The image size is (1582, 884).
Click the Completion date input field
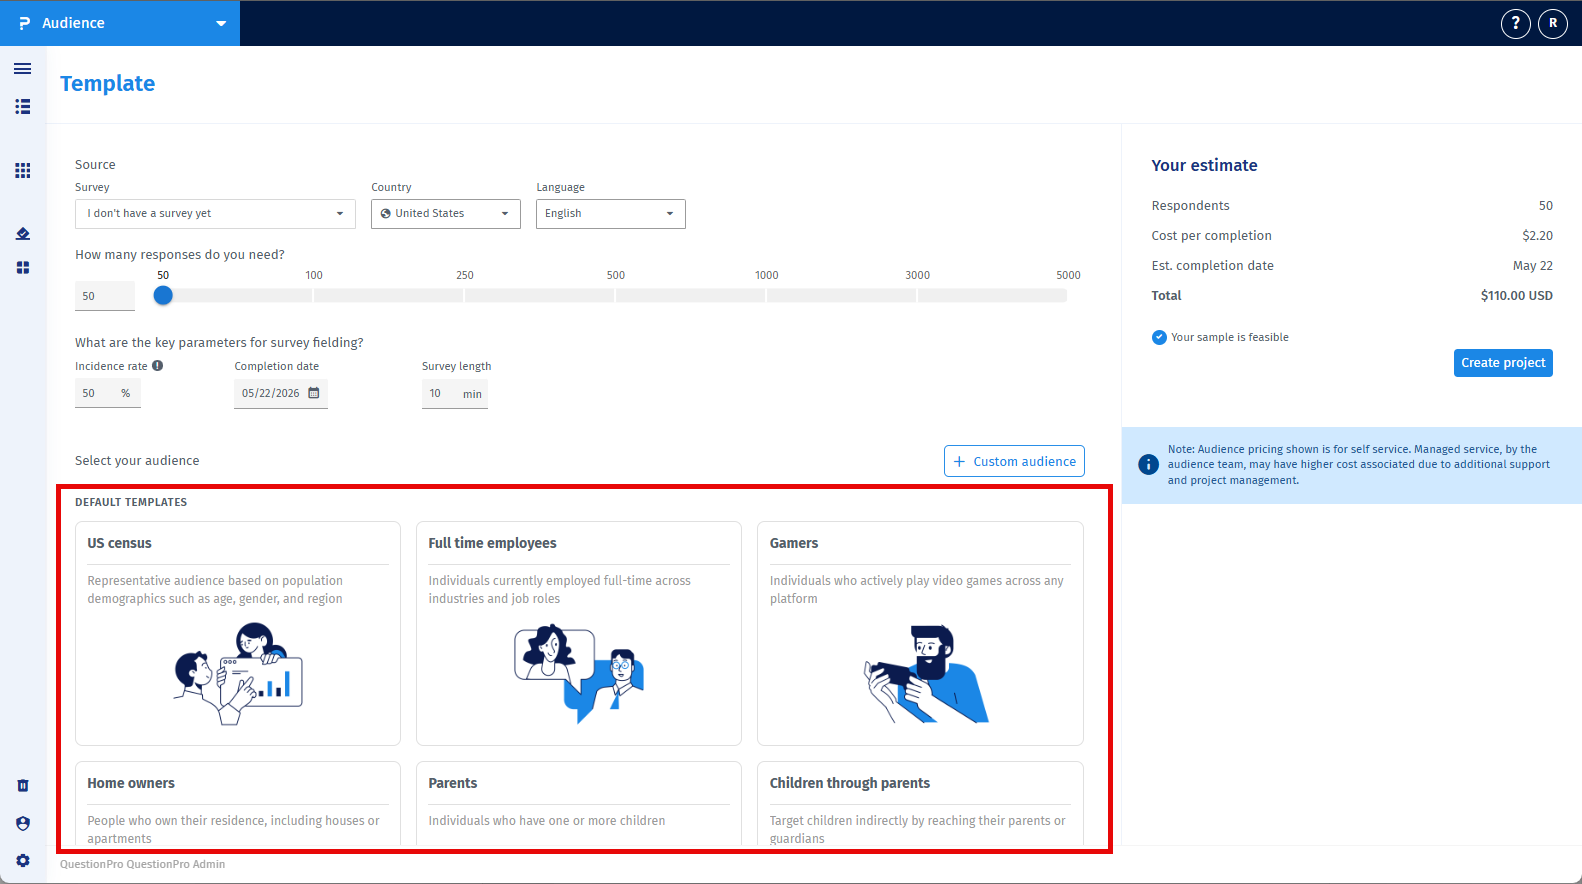coord(281,394)
